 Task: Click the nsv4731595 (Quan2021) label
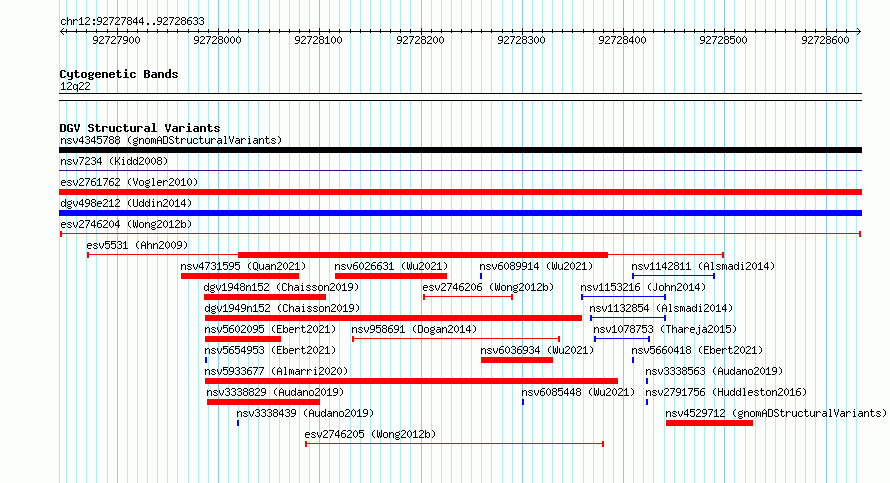click(243, 266)
